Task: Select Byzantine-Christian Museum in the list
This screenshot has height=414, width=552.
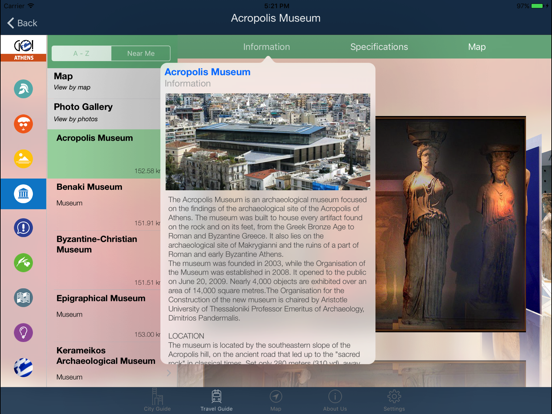Action: (x=104, y=260)
